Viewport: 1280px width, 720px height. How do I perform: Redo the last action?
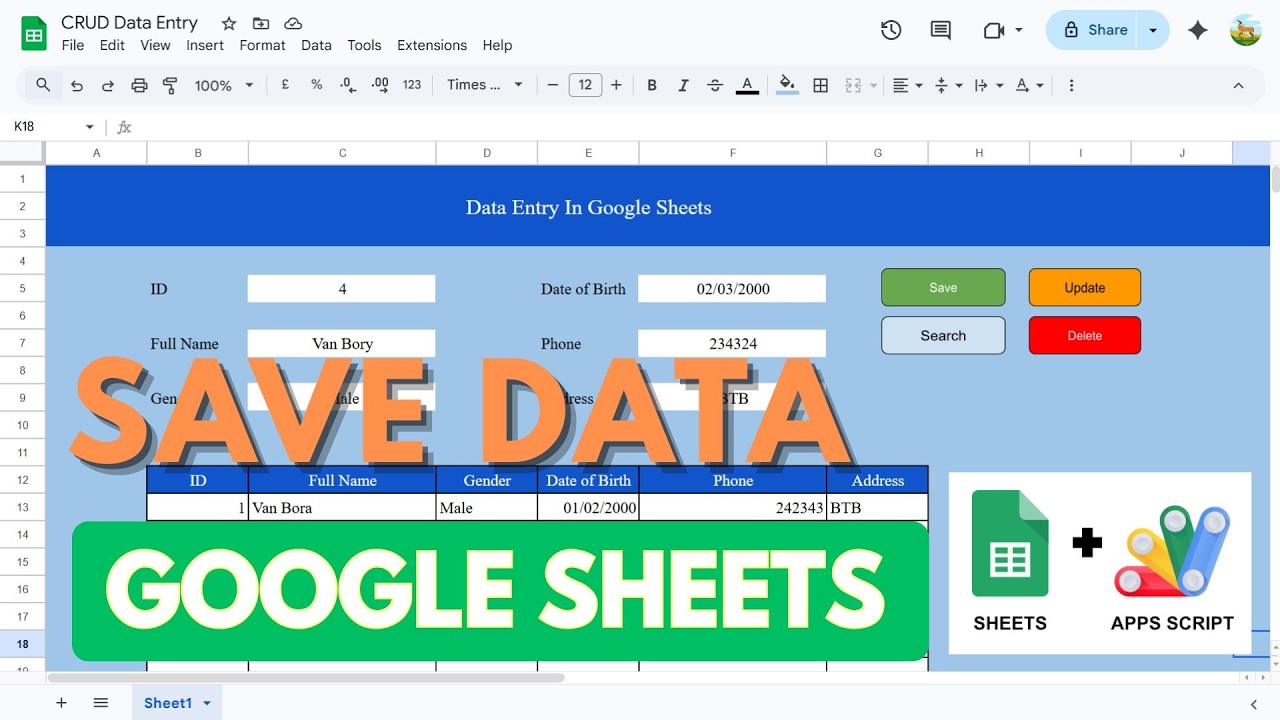click(x=108, y=86)
